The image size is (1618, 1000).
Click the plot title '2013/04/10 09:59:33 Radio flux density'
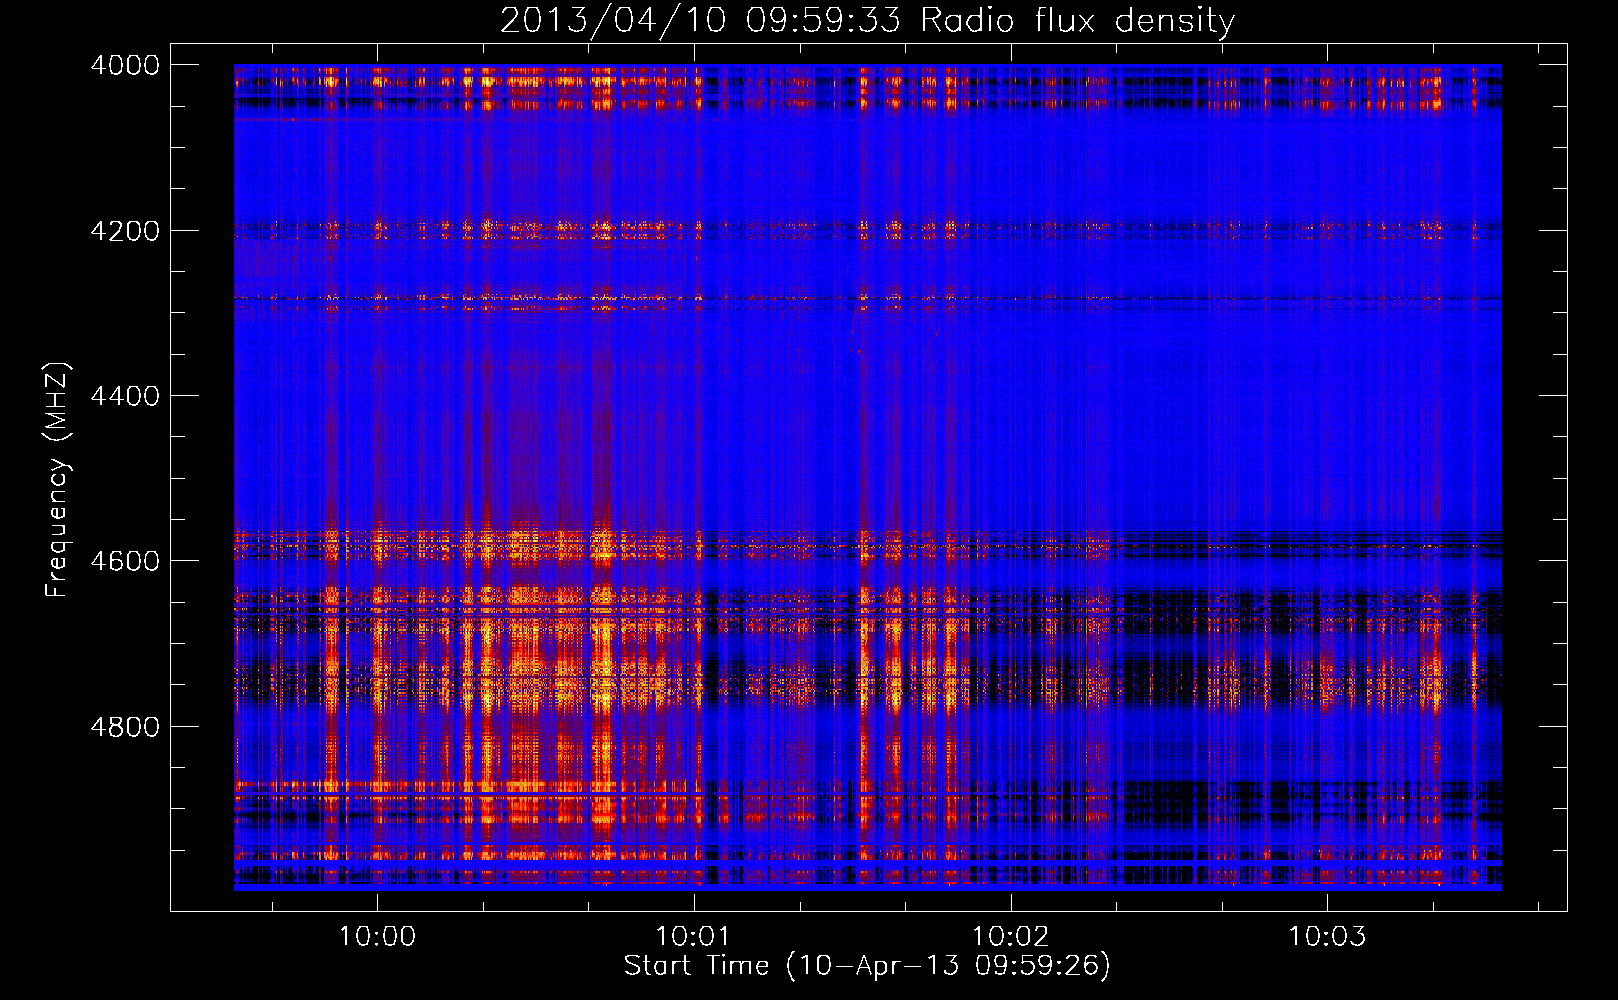pyautogui.click(x=867, y=21)
